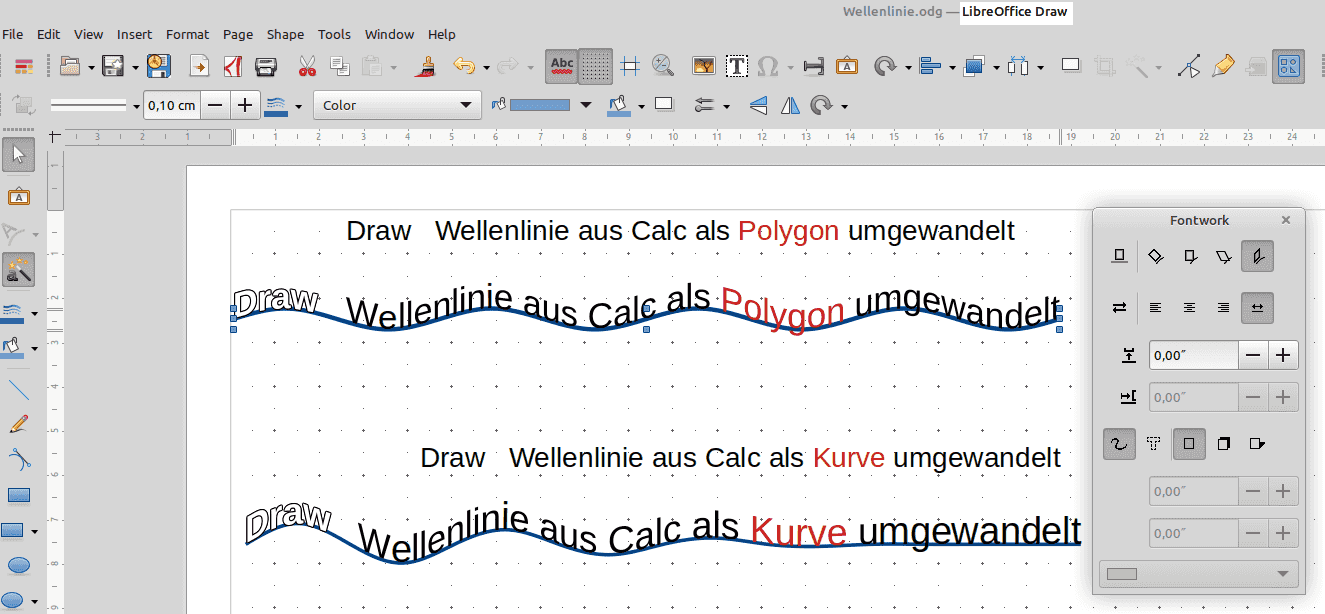
Task: Click the Fontwork Distance input field
Action: click(x=1194, y=354)
